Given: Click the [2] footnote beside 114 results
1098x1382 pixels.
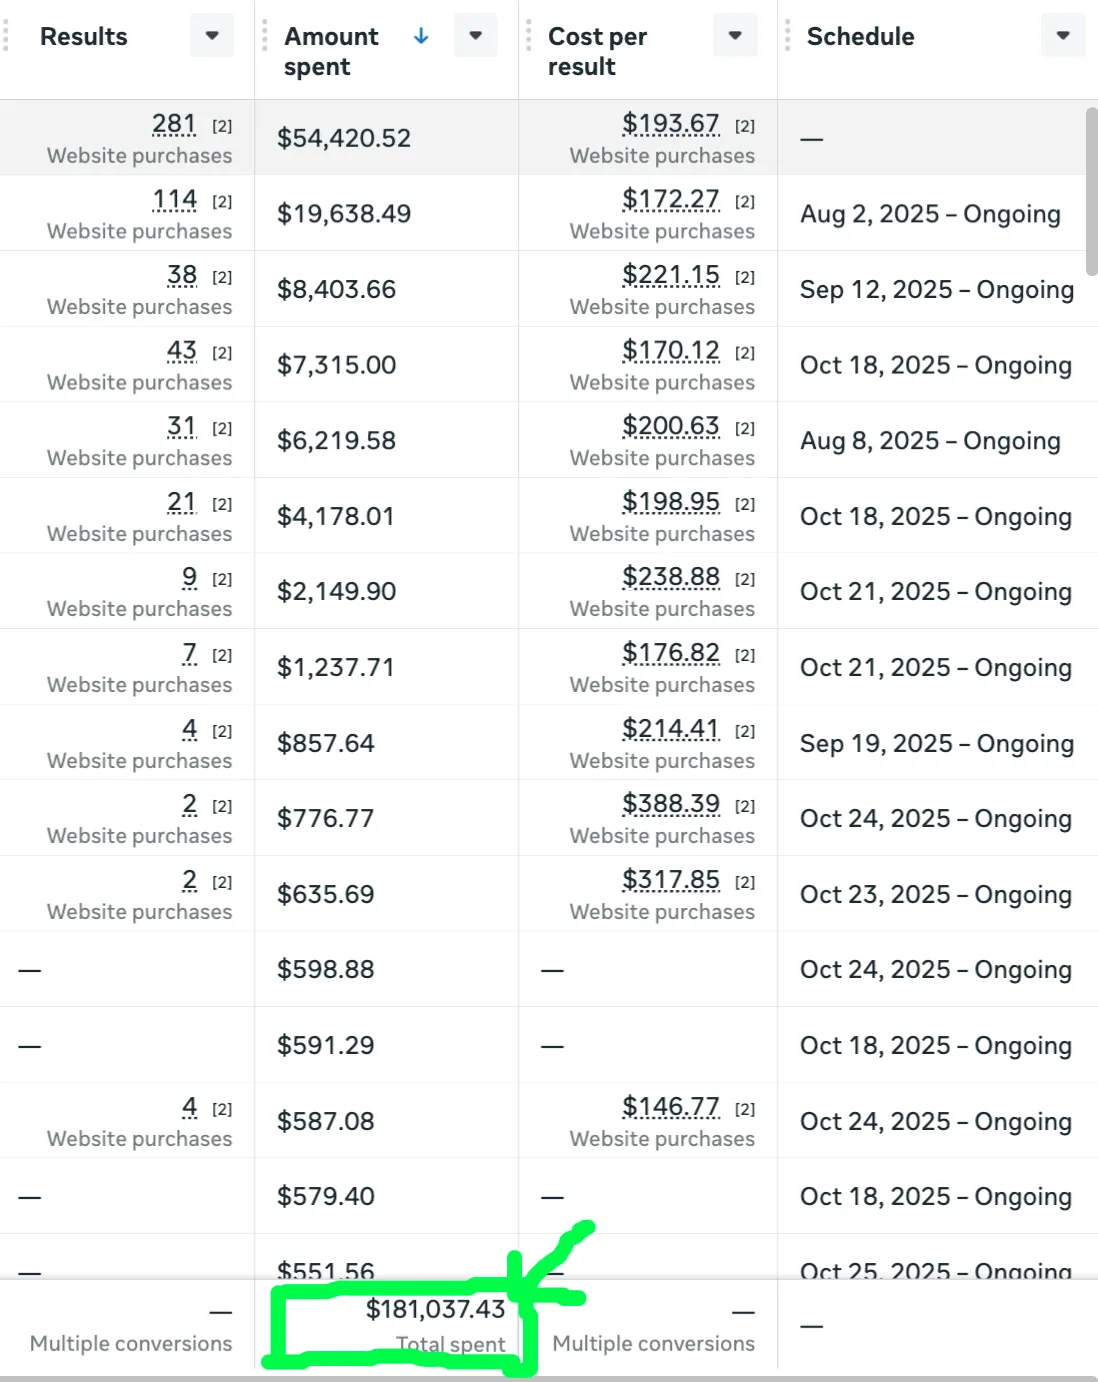Looking at the screenshot, I should [x=222, y=202].
